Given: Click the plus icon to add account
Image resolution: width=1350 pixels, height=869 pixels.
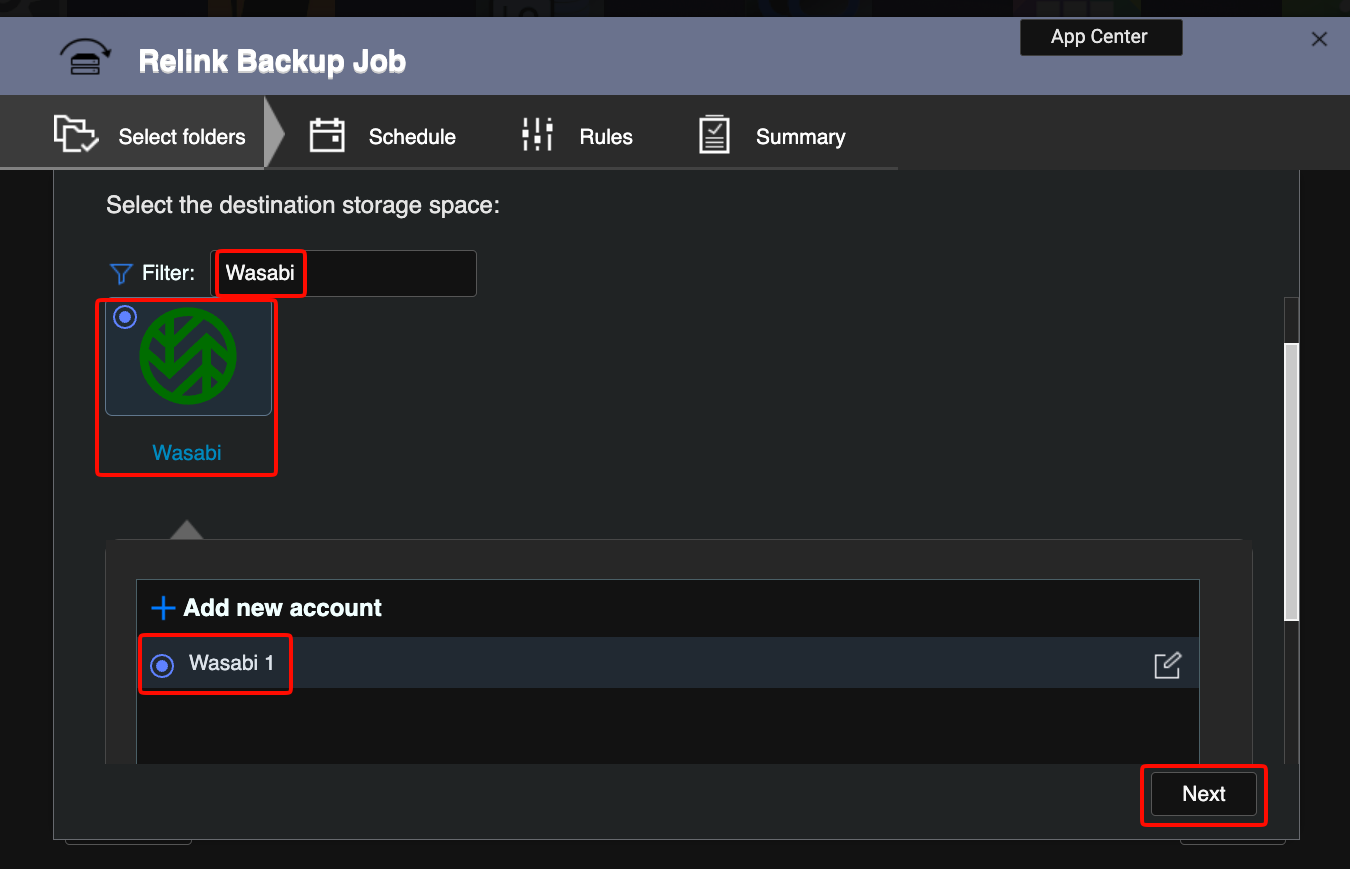Looking at the screenshot, I should point(162,608).
